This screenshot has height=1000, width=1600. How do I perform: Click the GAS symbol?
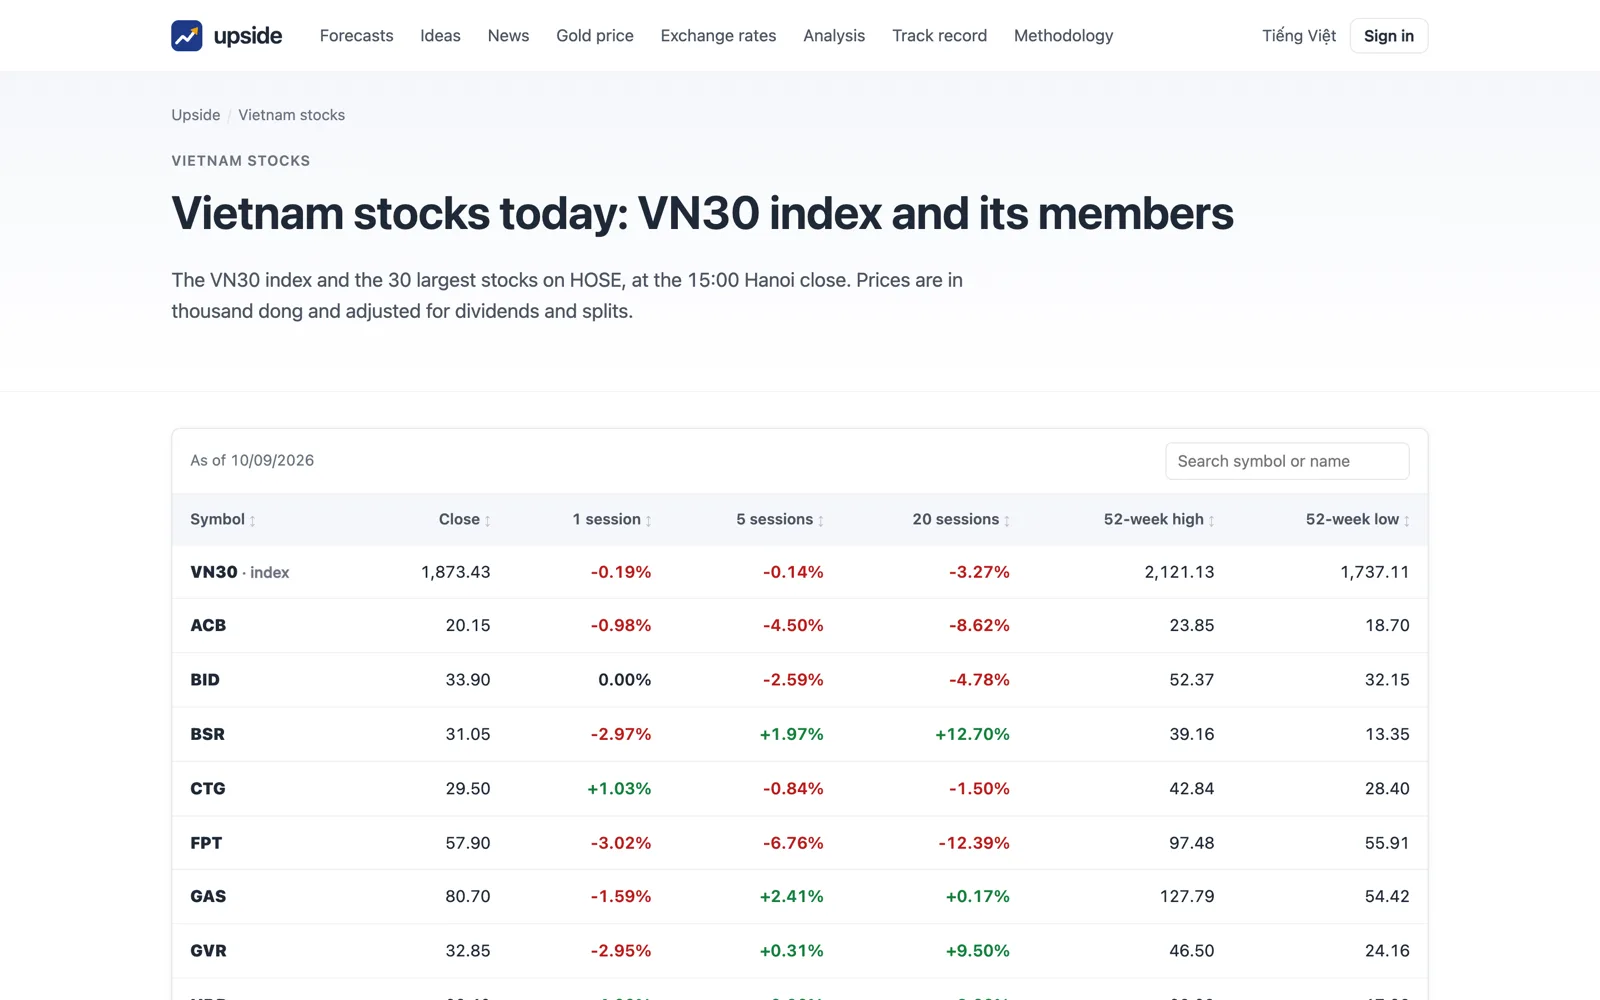click(208, 897)
